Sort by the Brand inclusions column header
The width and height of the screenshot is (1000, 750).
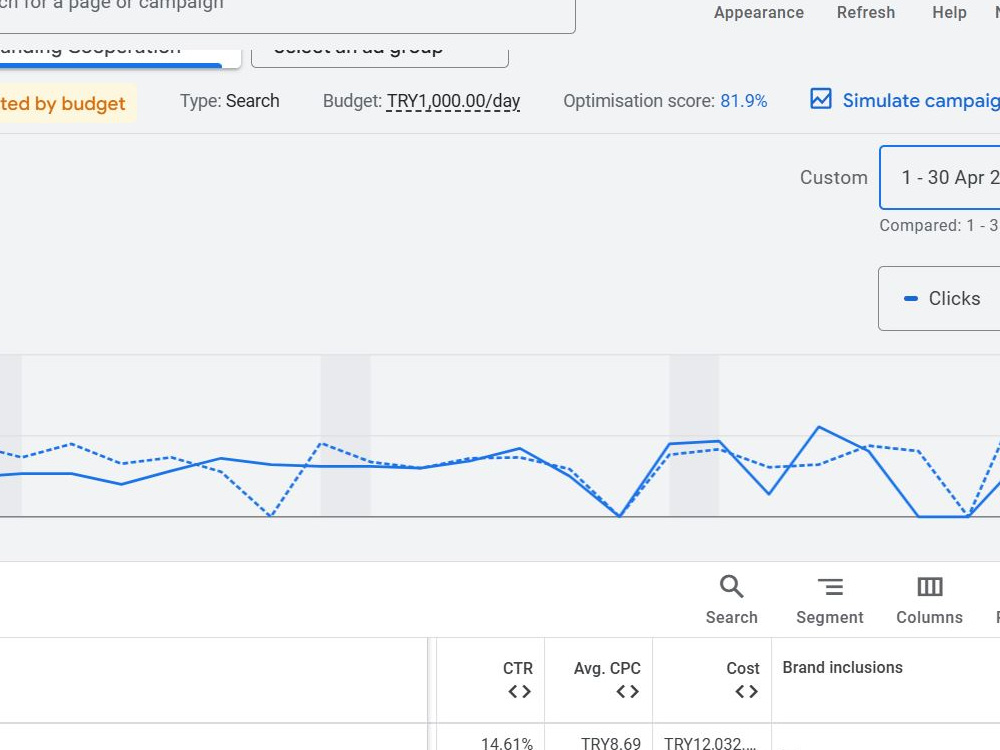click(842, 668)
